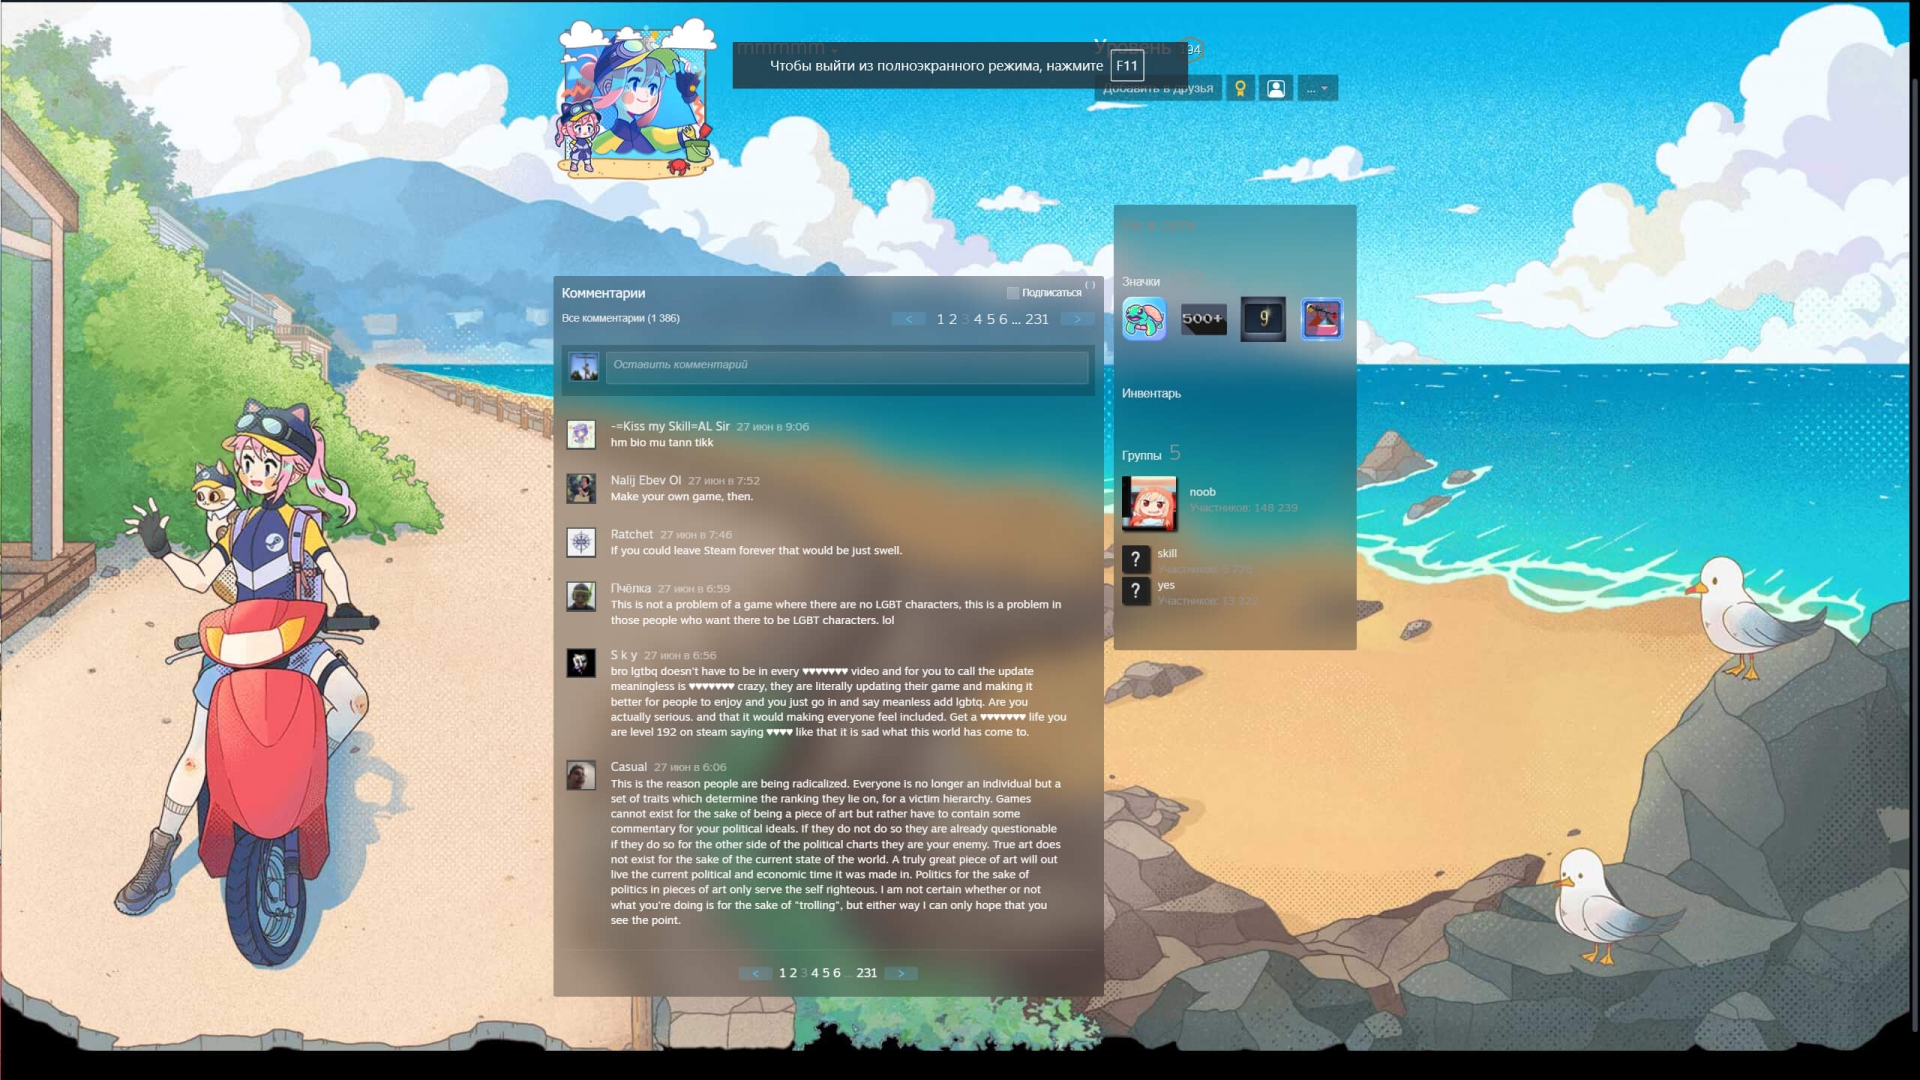
Task: Expand the username dropdown arrow
Action: (834, 50)
